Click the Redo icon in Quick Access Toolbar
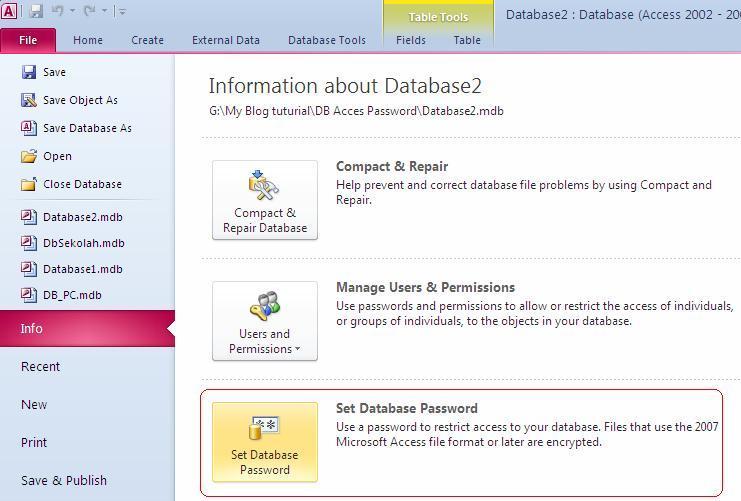 90,11
